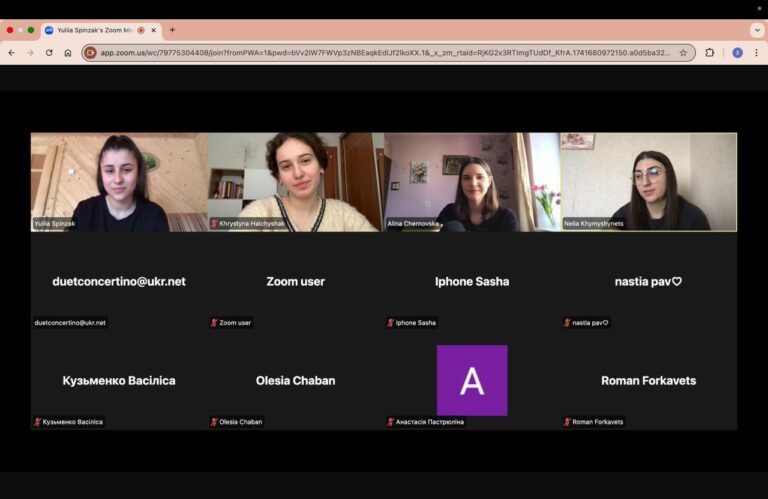Viewport: 768px width, 499px height.
Task: Bookmark this page with the star icon
Action: coord(683,52)
